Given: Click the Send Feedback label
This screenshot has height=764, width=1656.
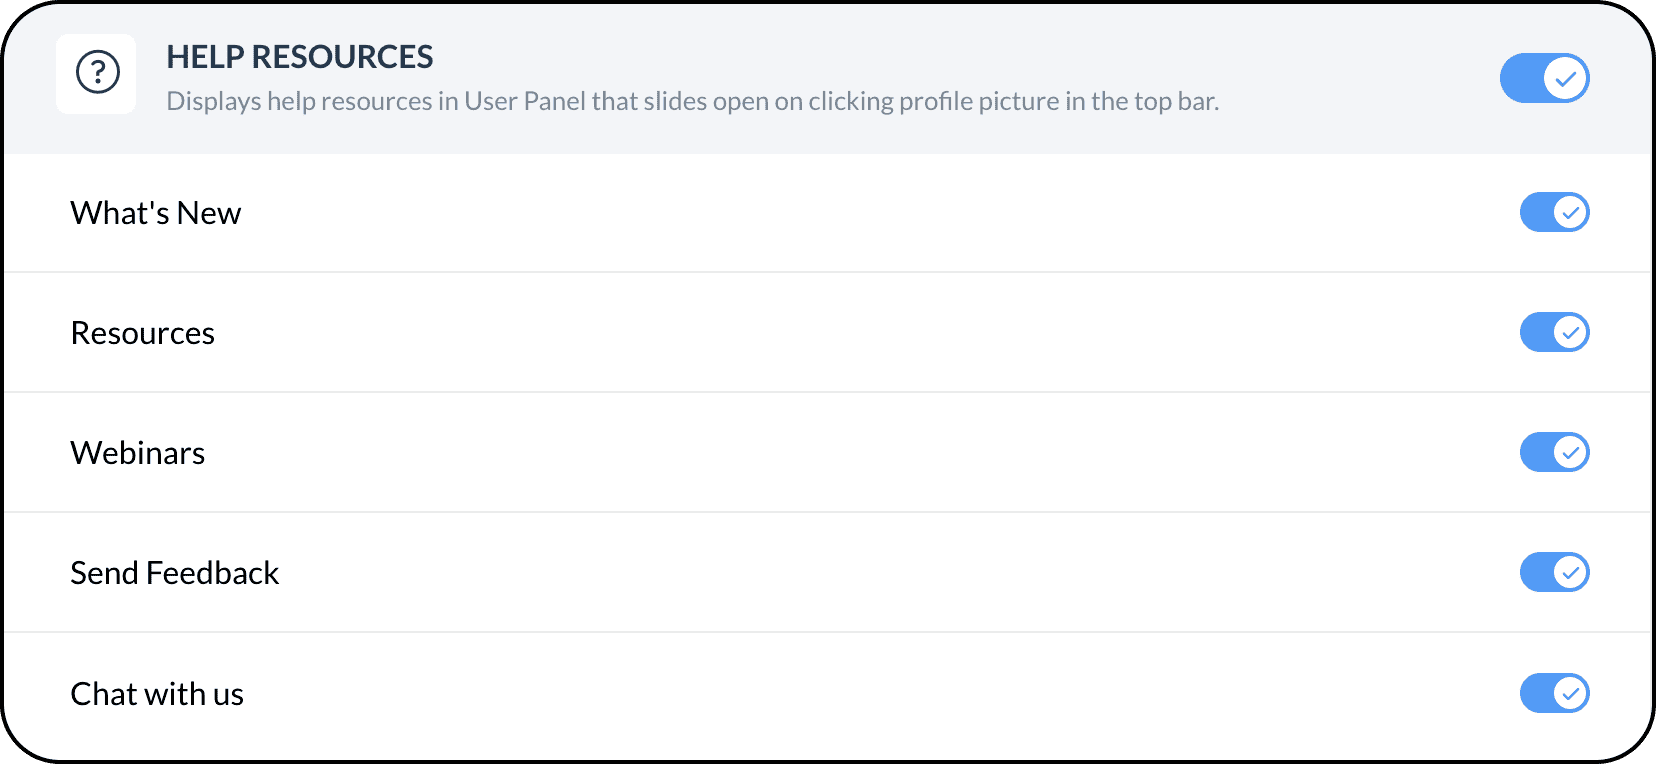Looking at the screenshot, I should tap(175, 573).
